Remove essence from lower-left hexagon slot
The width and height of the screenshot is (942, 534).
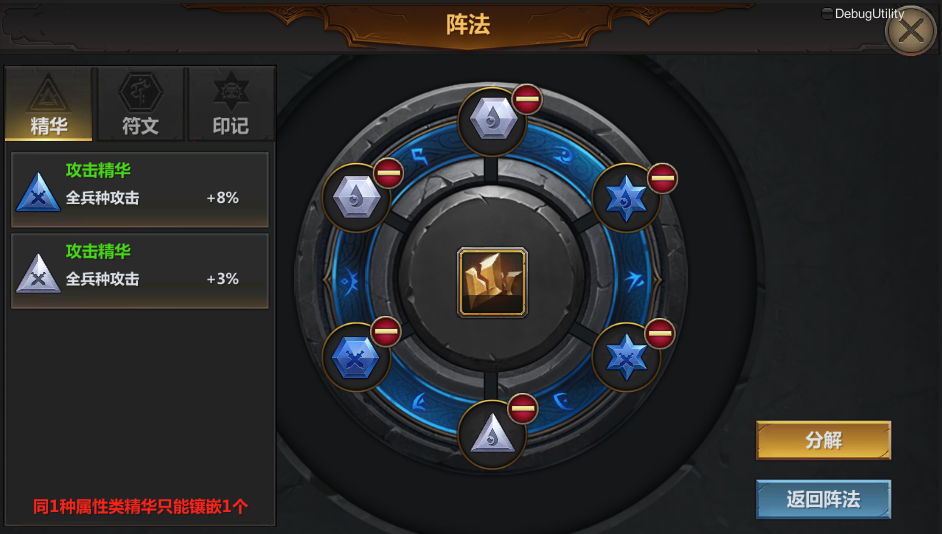point(386,332)
